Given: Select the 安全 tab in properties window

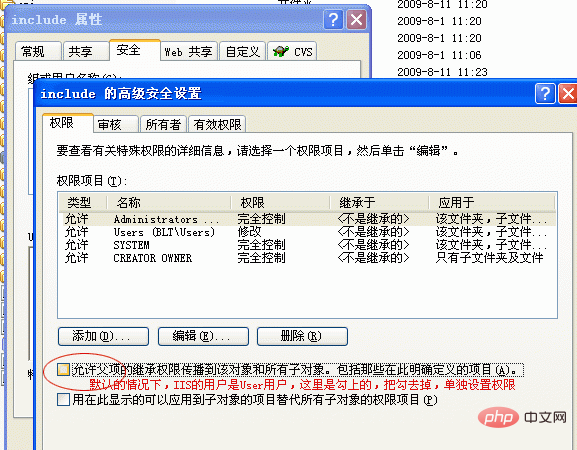Looking at the screenshot, I should tap(134, 50).
